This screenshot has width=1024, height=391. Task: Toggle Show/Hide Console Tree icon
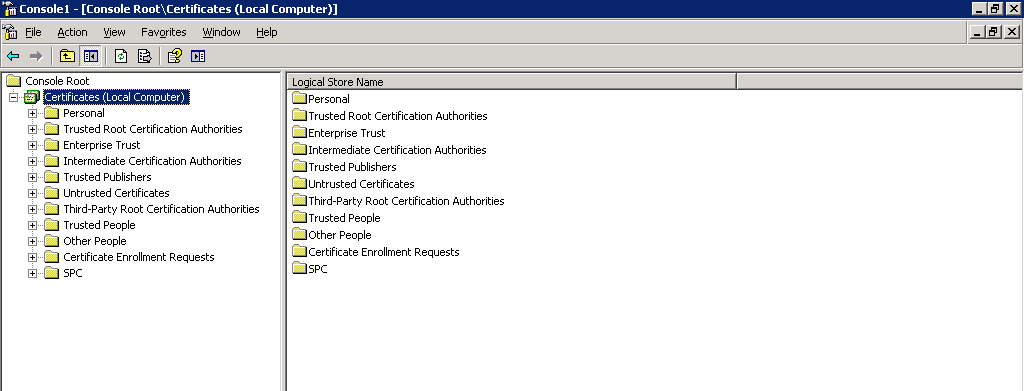point(90,56)
